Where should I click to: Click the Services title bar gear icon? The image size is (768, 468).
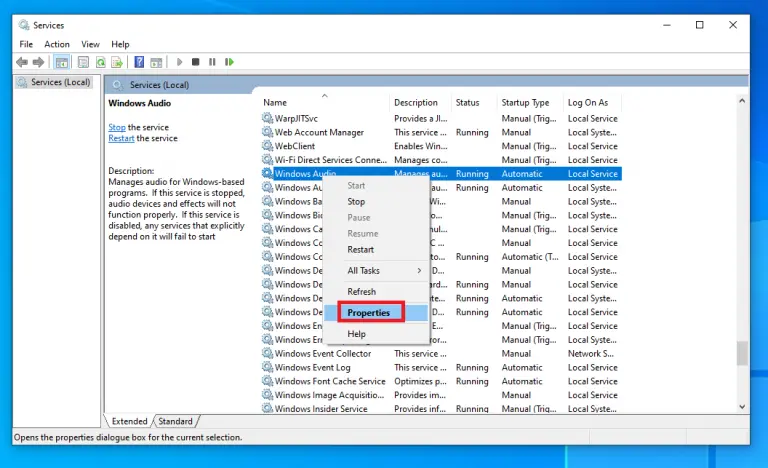[x=24, y=25]
